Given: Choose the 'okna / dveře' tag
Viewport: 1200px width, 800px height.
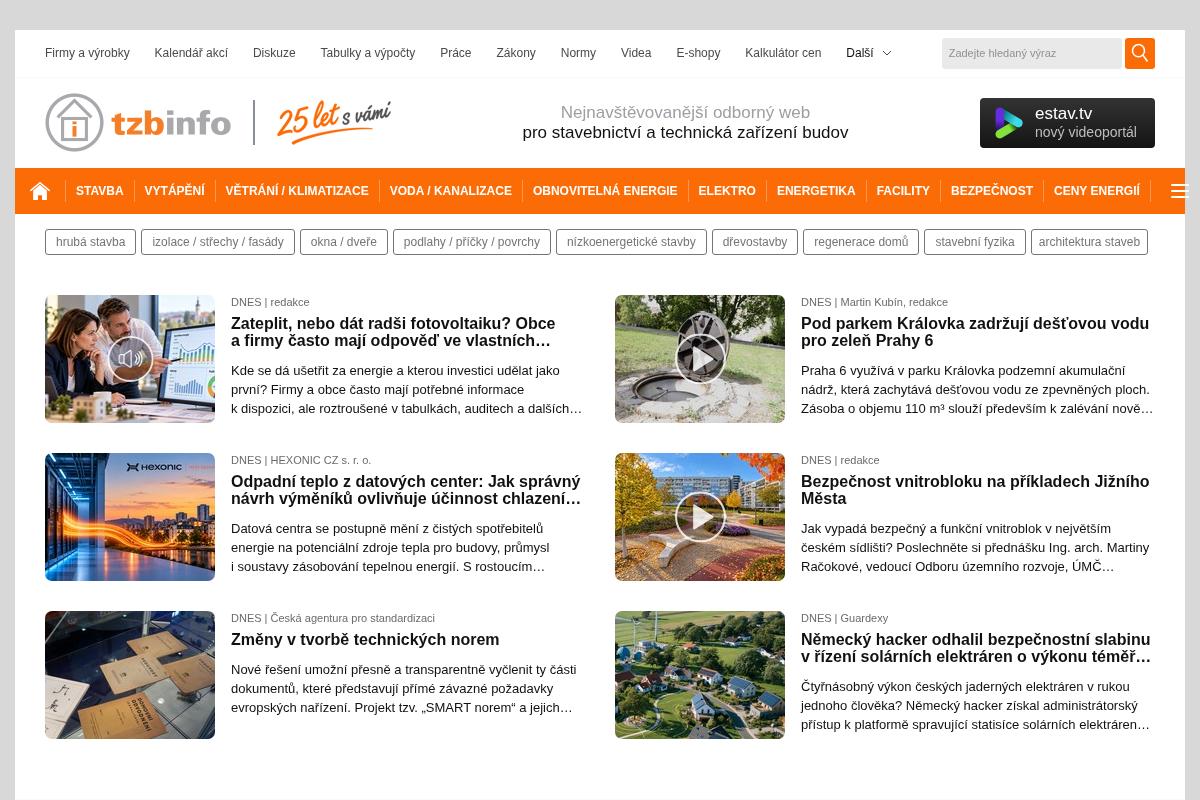Looking at the screenshot, I should coord(344,242).
